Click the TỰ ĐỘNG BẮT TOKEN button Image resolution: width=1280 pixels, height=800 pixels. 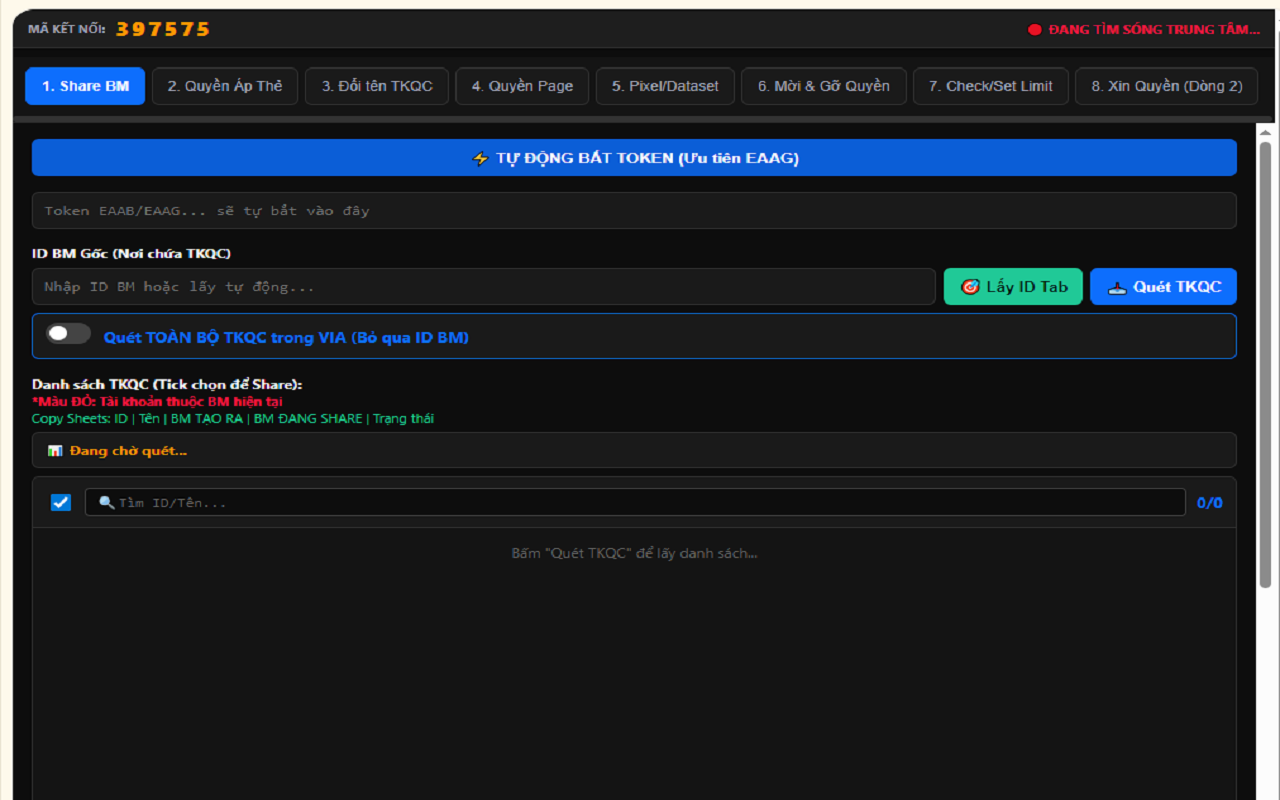pos(634,158)
